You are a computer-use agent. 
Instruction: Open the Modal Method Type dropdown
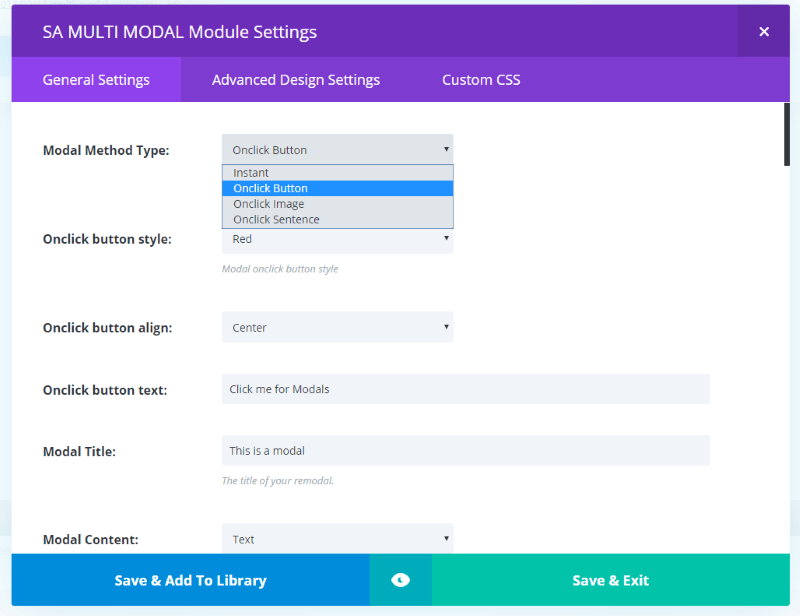[x=337, y=150]
